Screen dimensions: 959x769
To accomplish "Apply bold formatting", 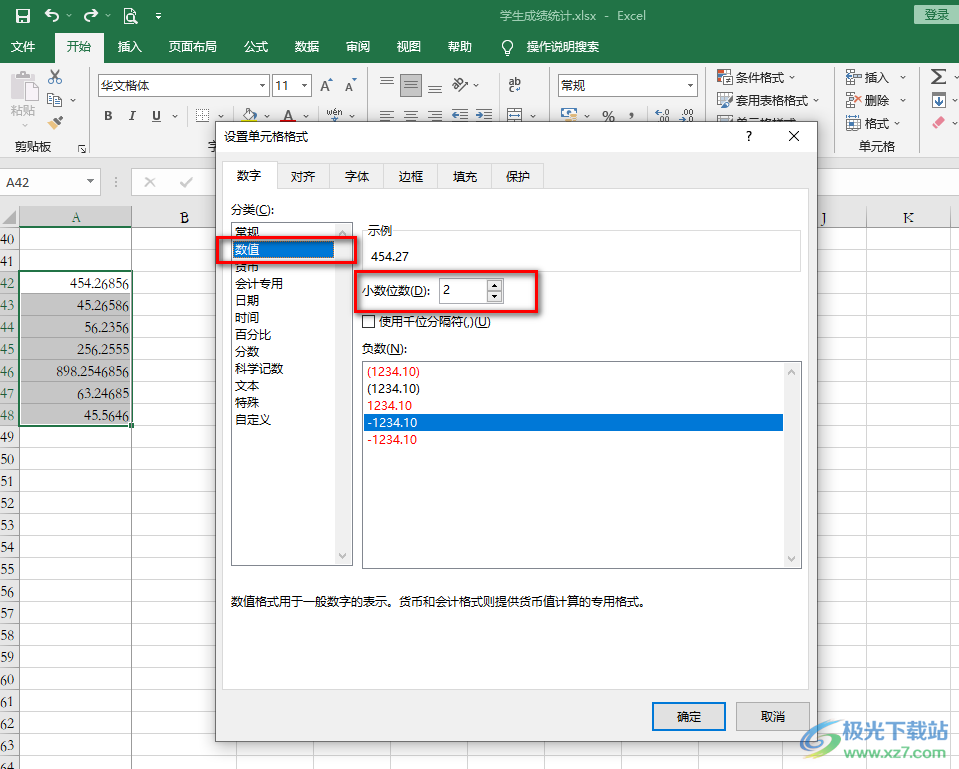I will (108, 116).
